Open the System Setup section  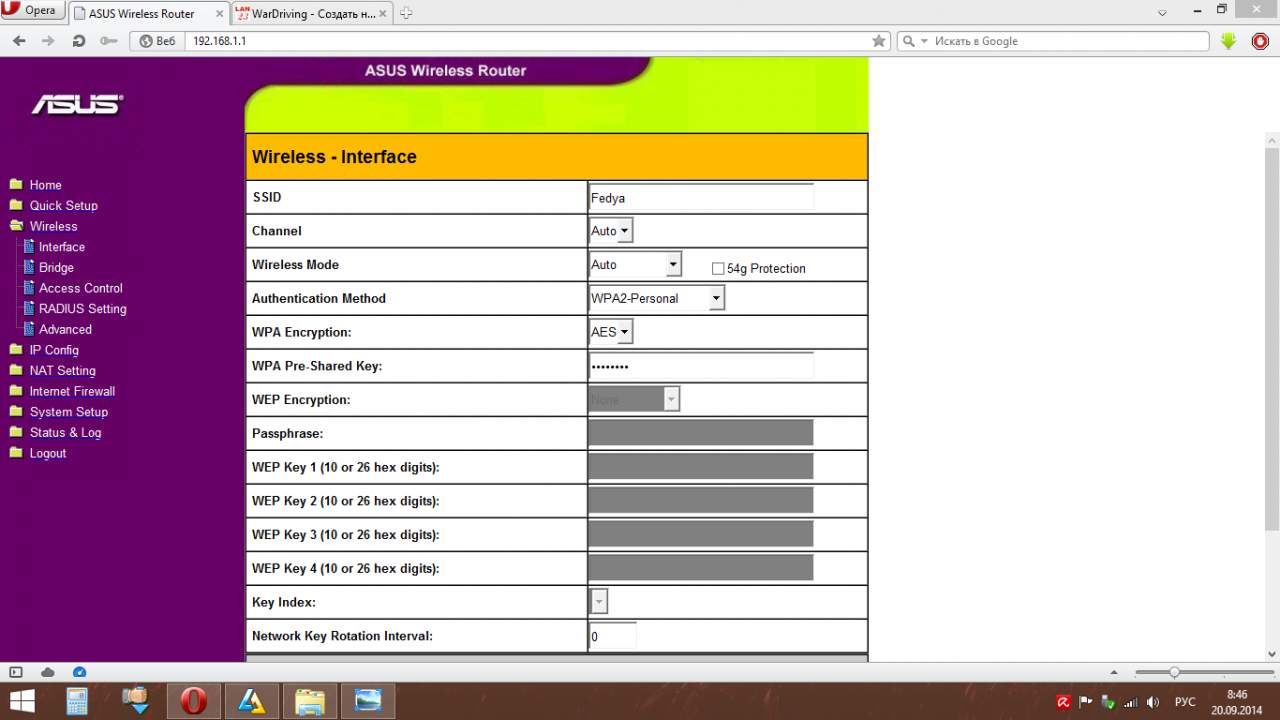68,412
